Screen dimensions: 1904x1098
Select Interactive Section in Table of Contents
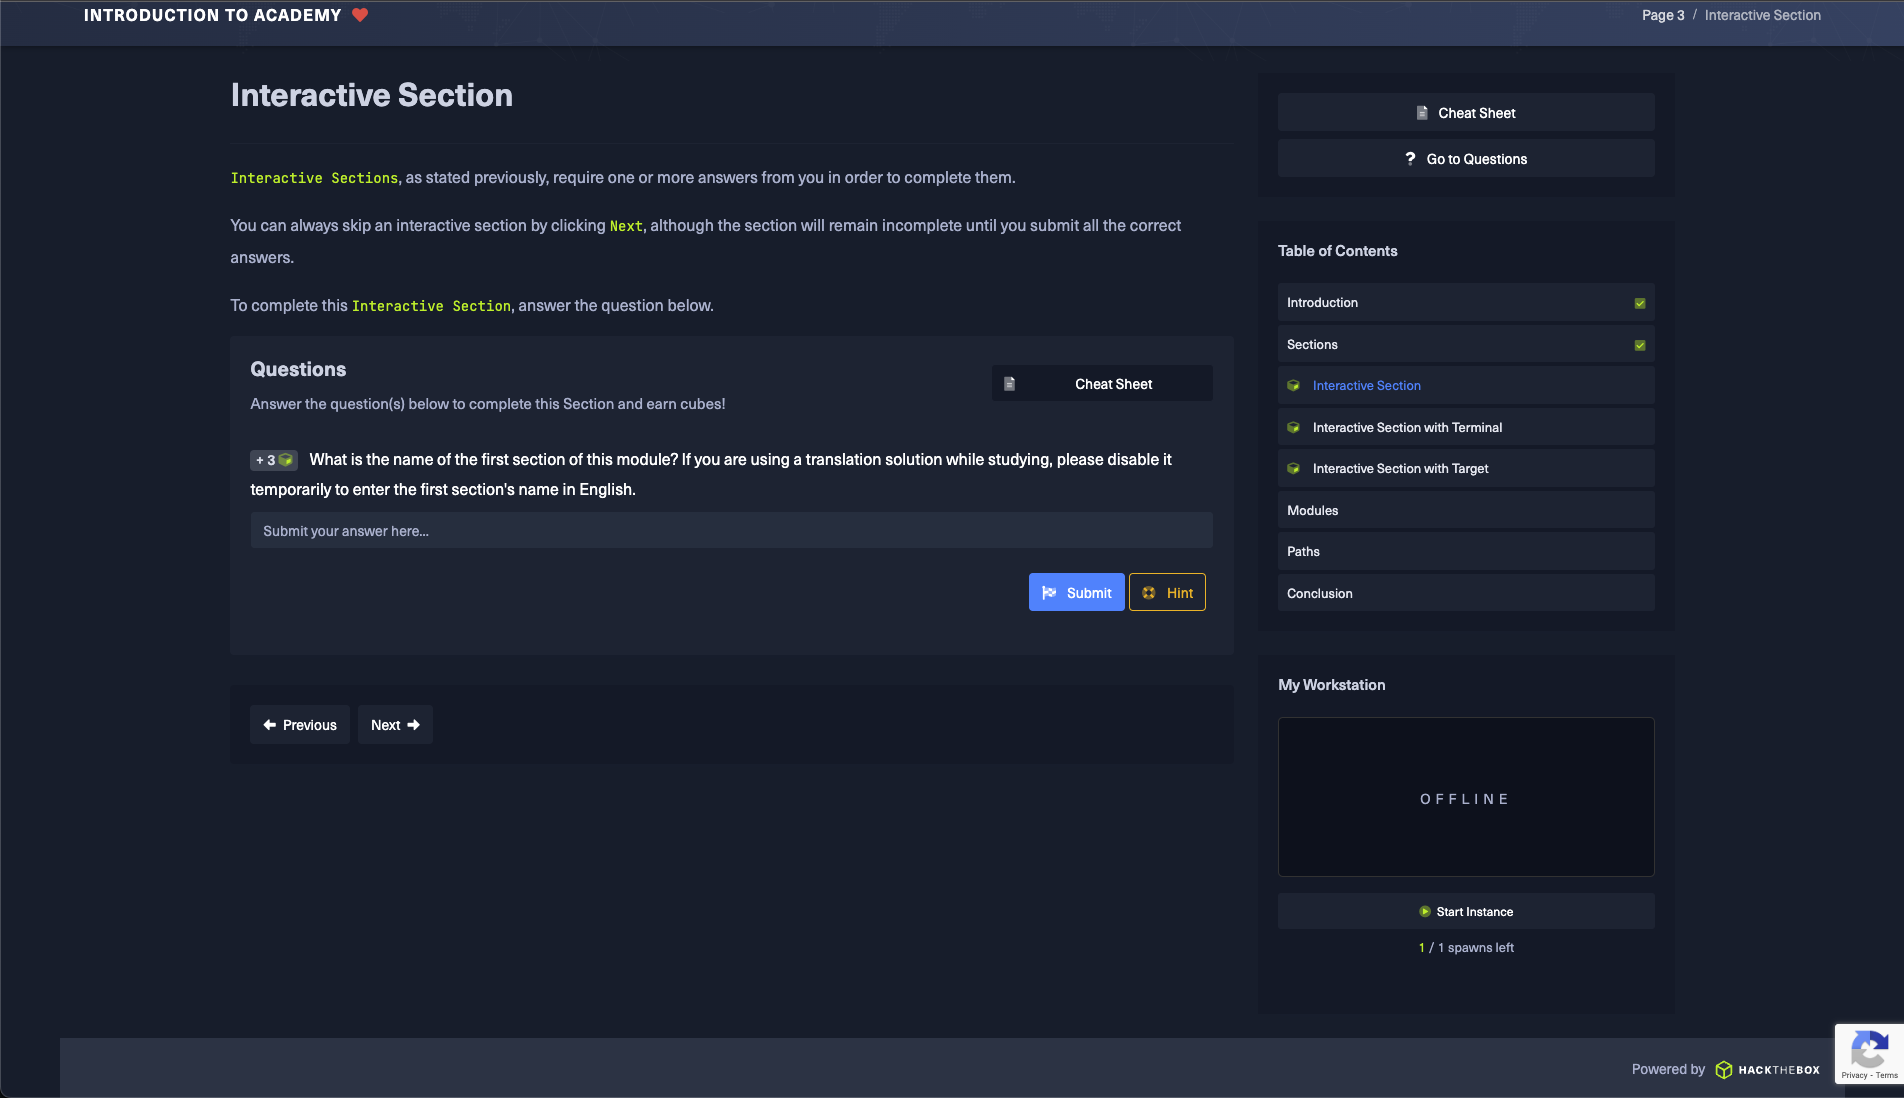[x=1366, y=386]
